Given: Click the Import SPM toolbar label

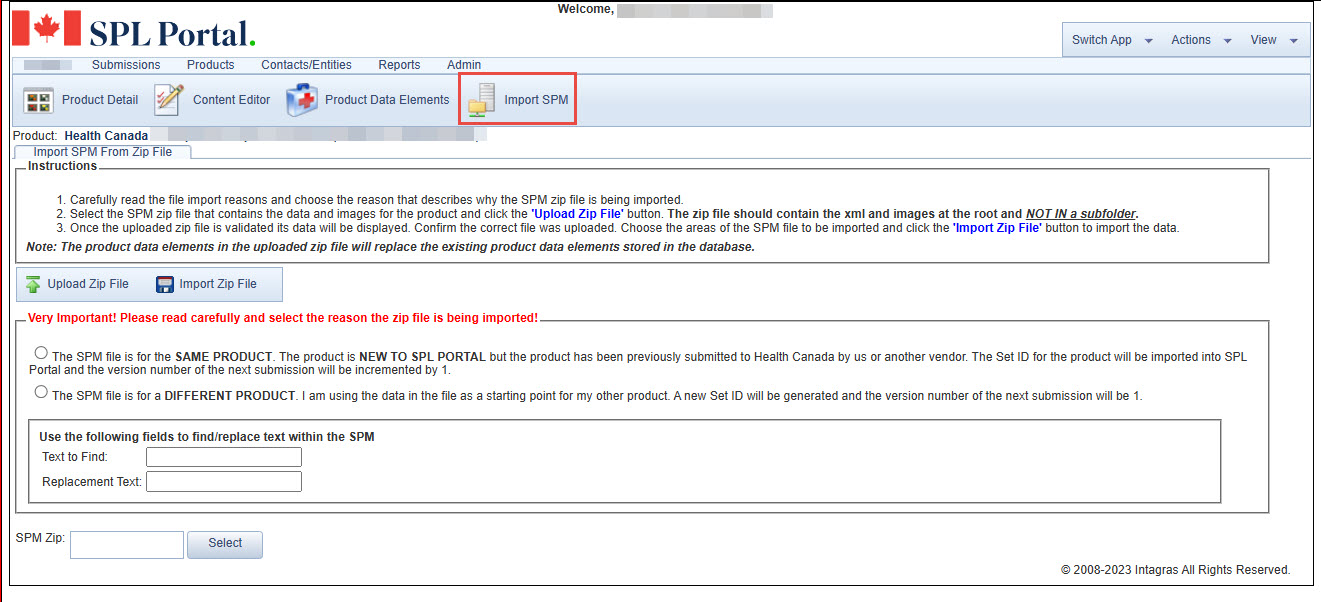Looking at the screenshot, I should coord(536,100).
